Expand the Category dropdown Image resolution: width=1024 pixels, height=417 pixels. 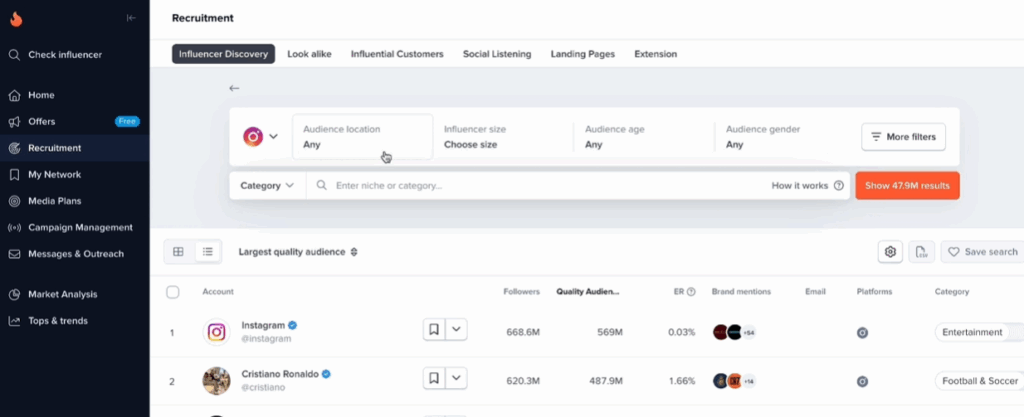point(267,185)
